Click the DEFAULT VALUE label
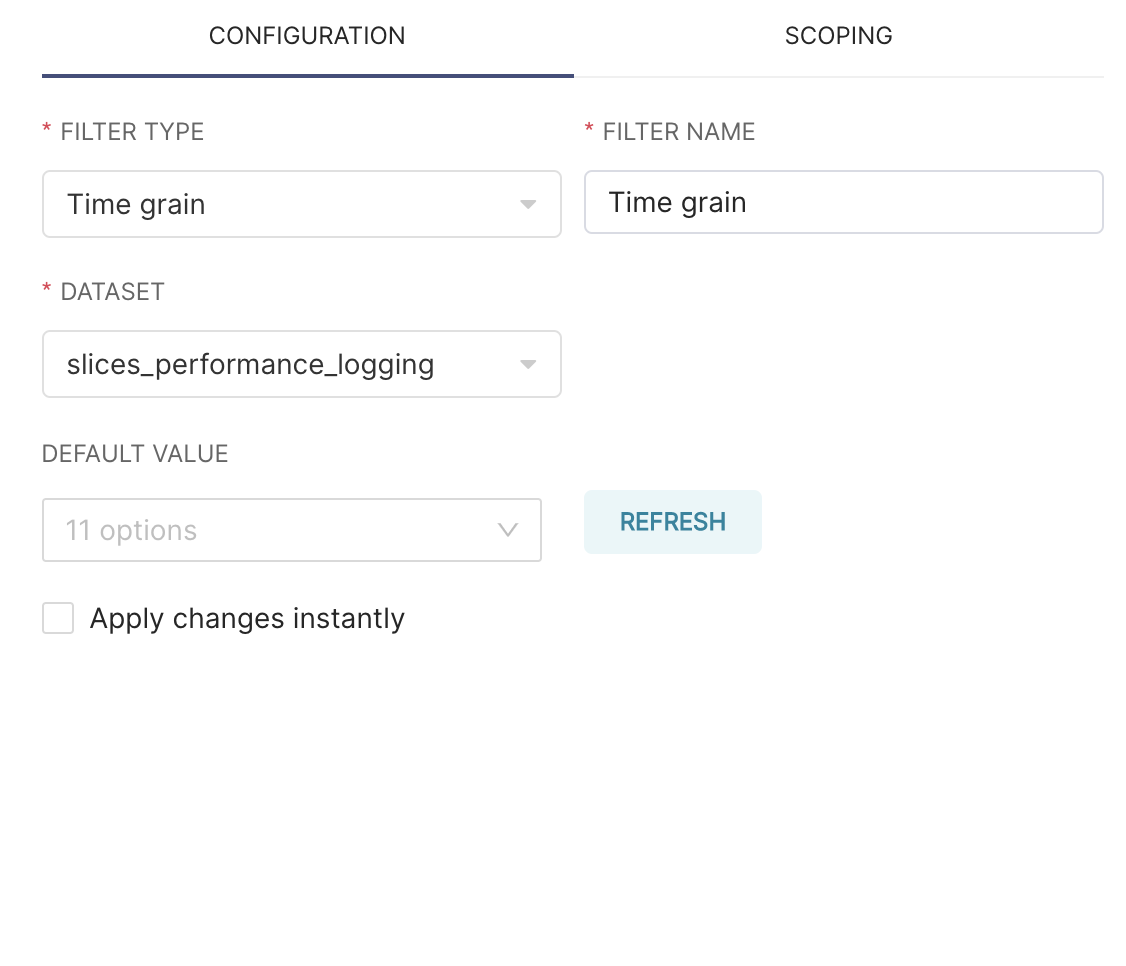 [134, 453]
